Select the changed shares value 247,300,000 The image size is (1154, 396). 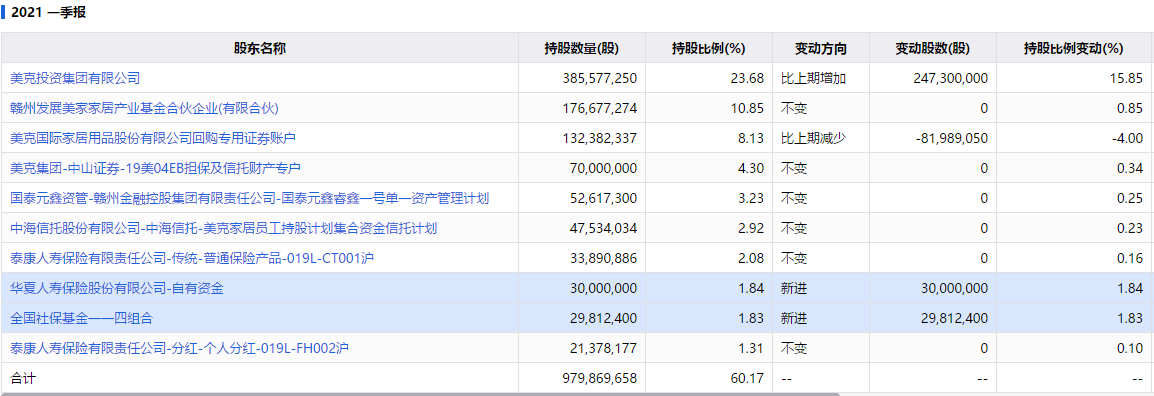(950, 77)
